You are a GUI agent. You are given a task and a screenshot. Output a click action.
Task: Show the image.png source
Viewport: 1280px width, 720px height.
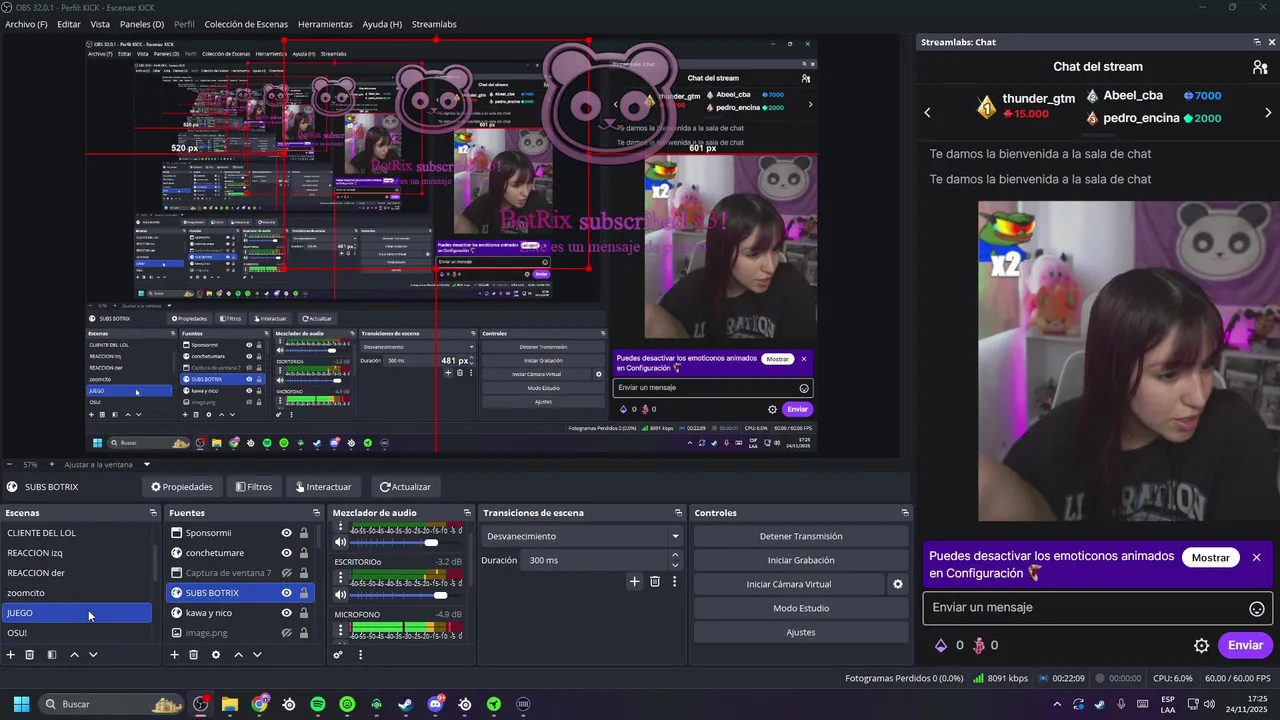pyautogui.click(x=286, y=633)
